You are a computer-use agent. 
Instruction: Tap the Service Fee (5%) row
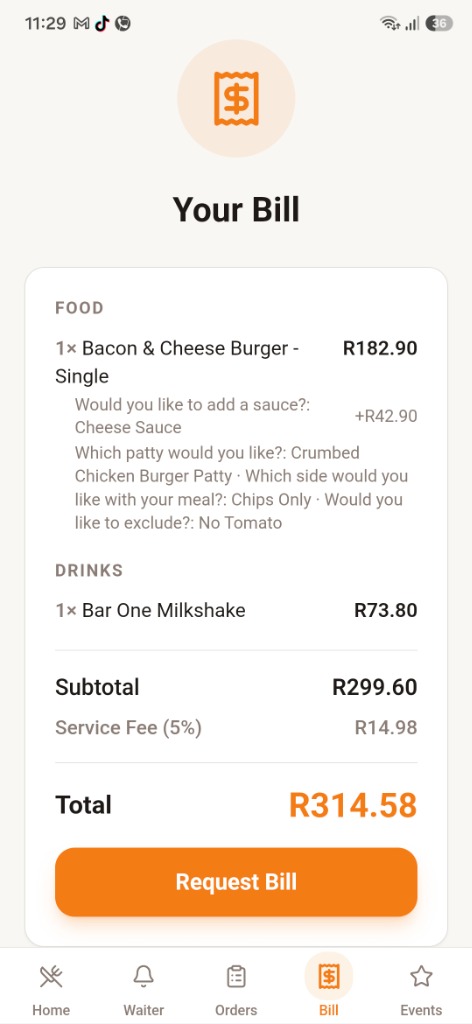tap(236, 728)
